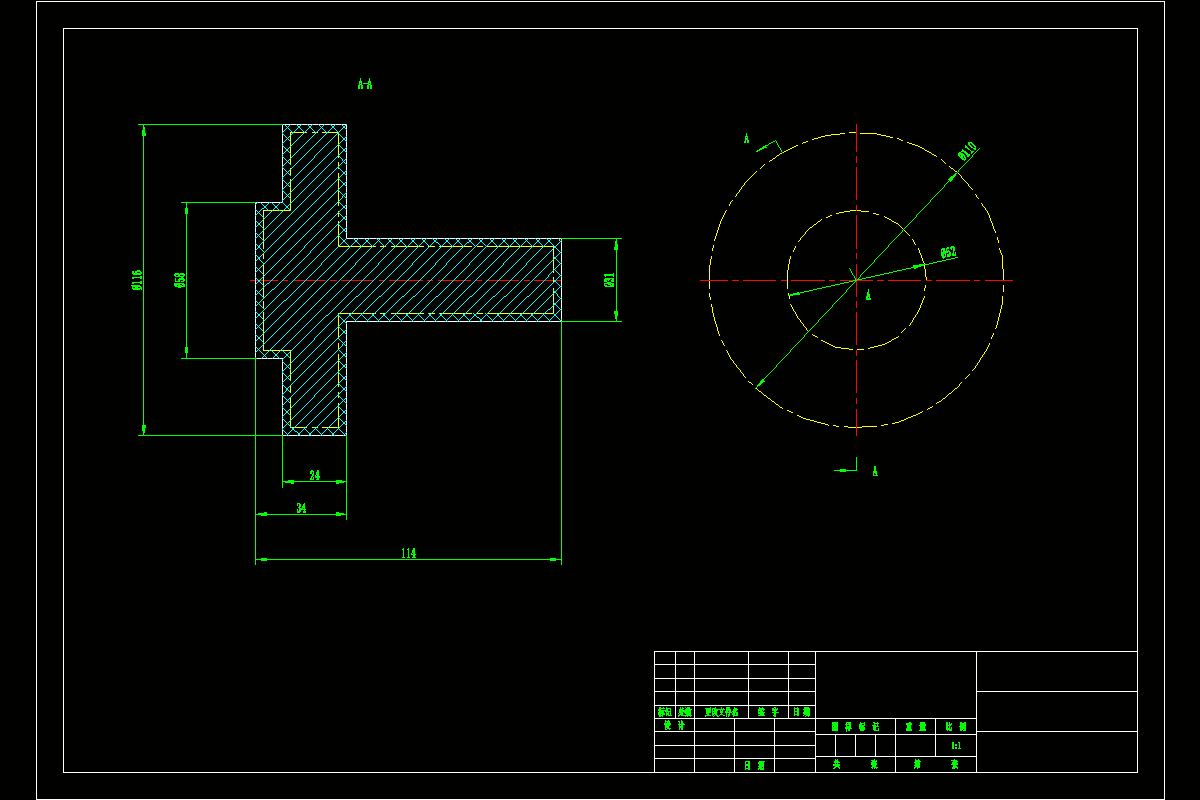The width and height of the screenshot is (1200, 800).
Task: Pick the 114 overall length dimension value
Action: [408, 553]
